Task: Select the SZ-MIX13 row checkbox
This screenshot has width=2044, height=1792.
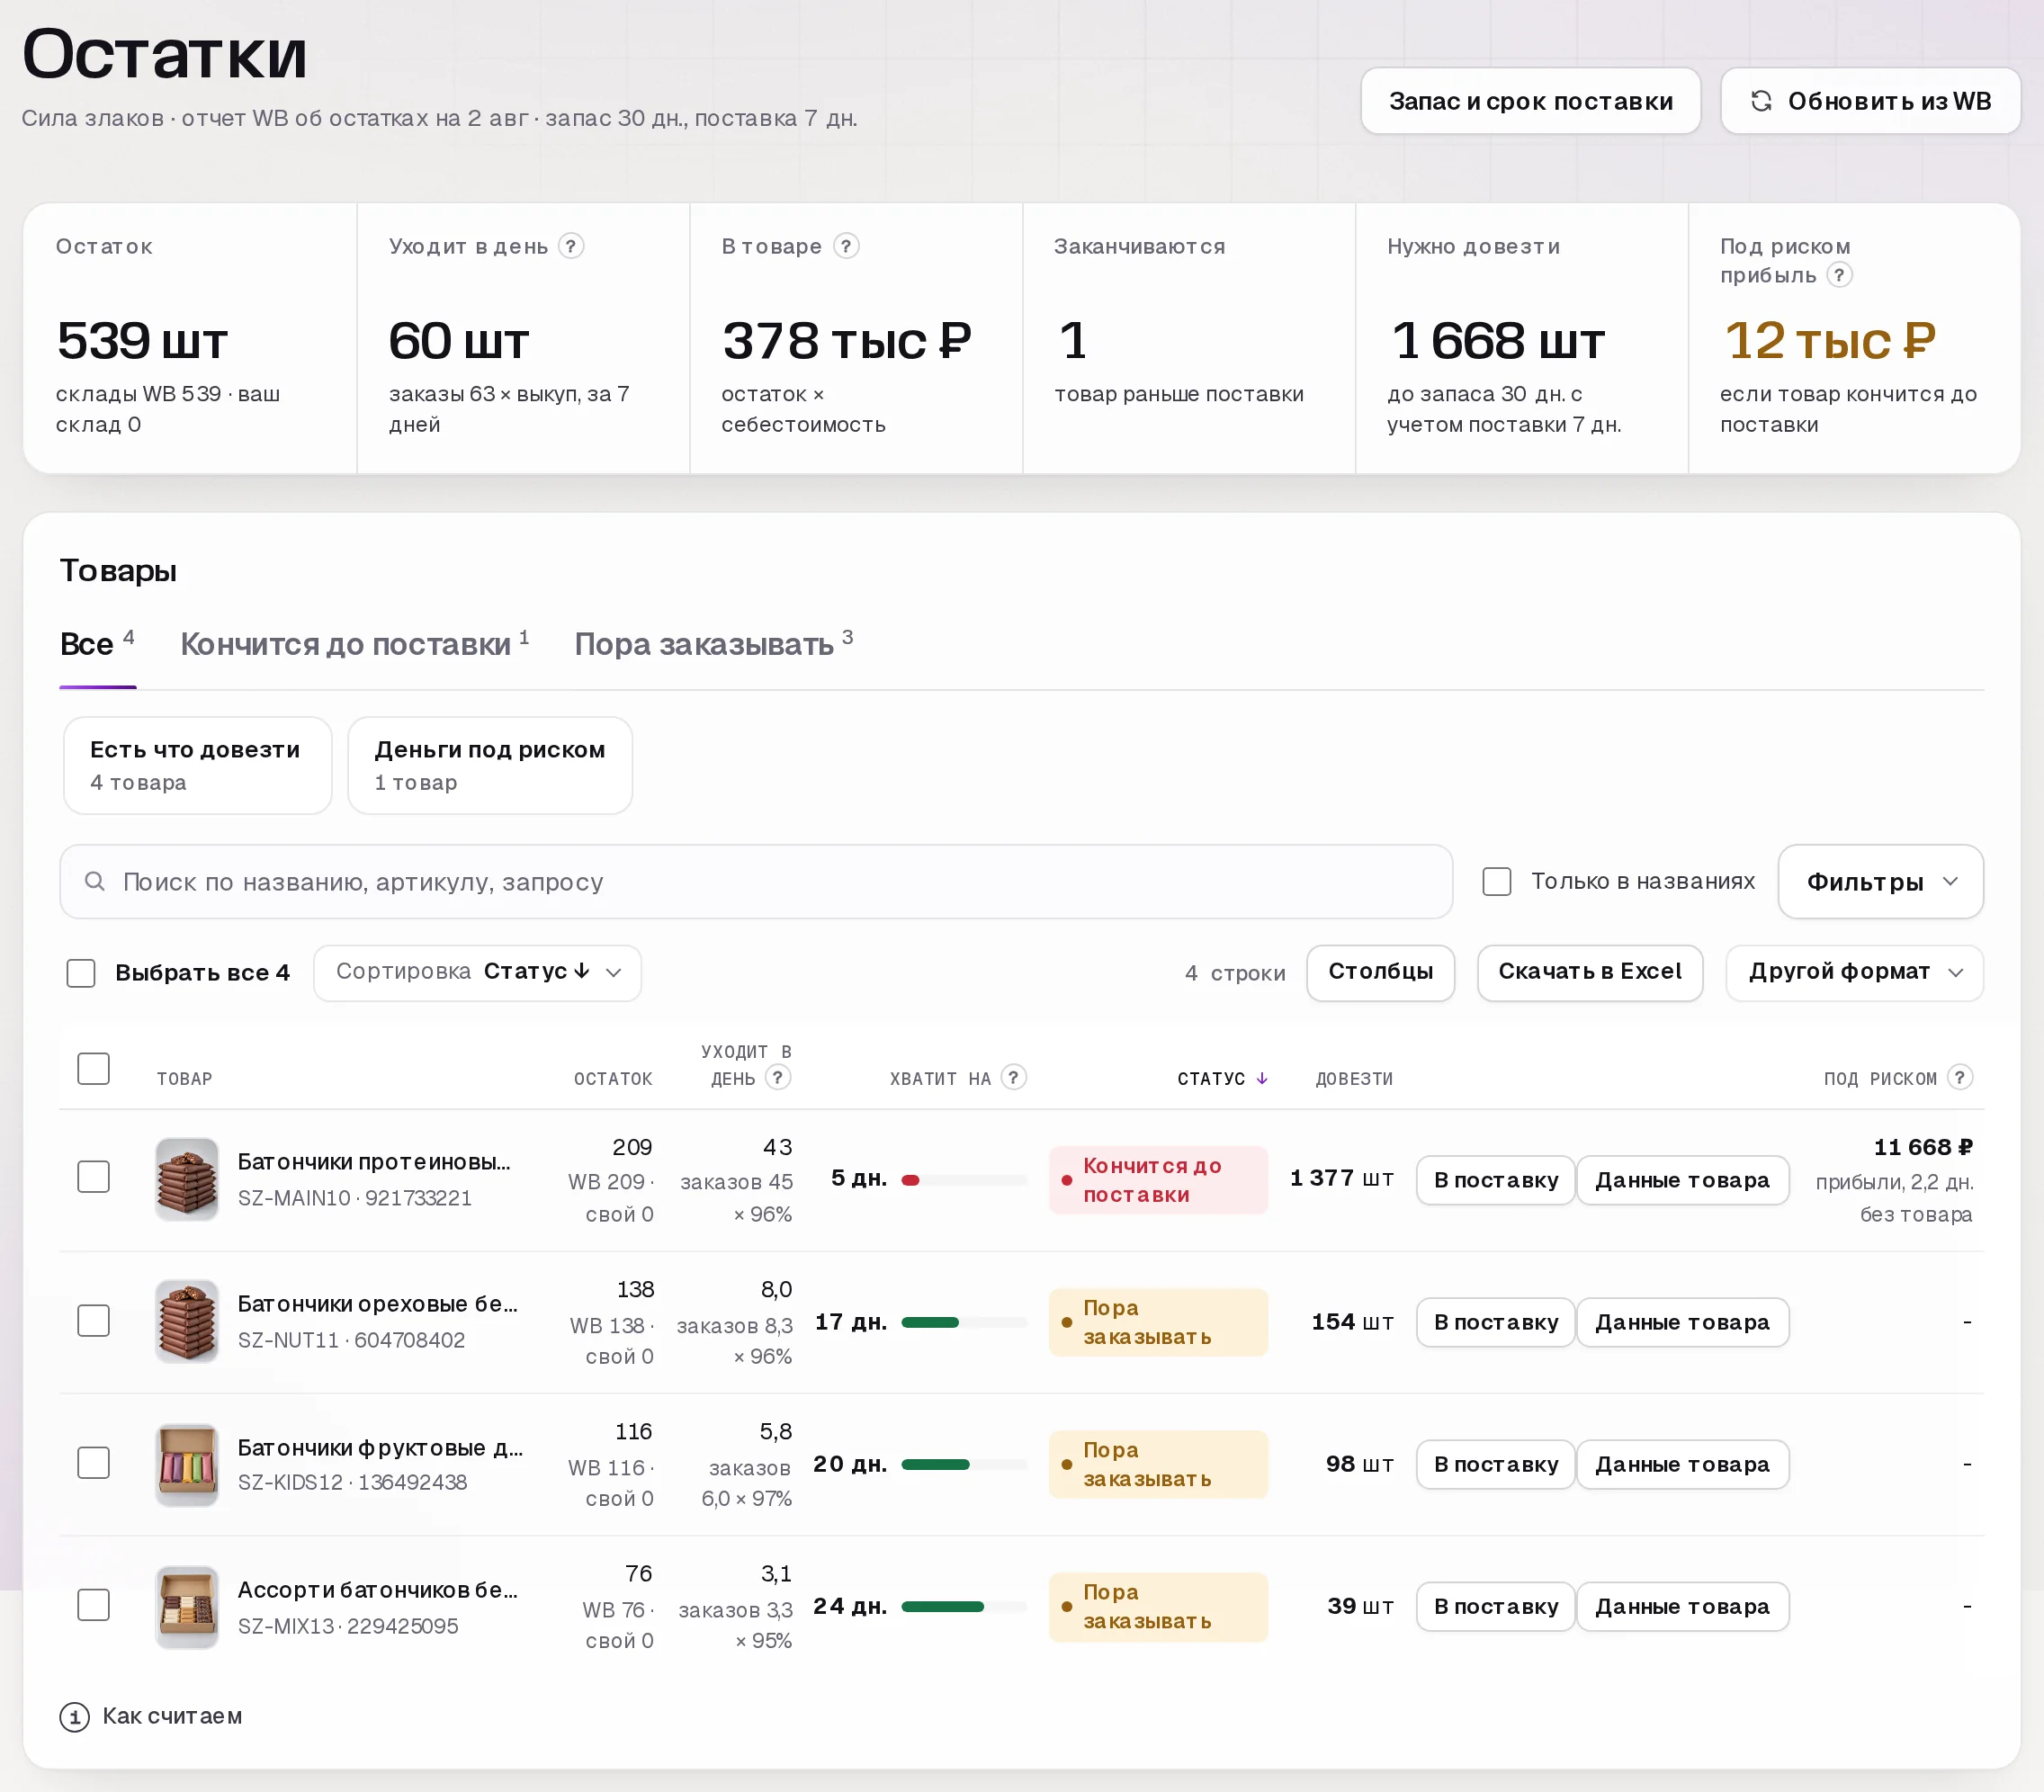Action: pyautogui.click(x=94, y=1604)
